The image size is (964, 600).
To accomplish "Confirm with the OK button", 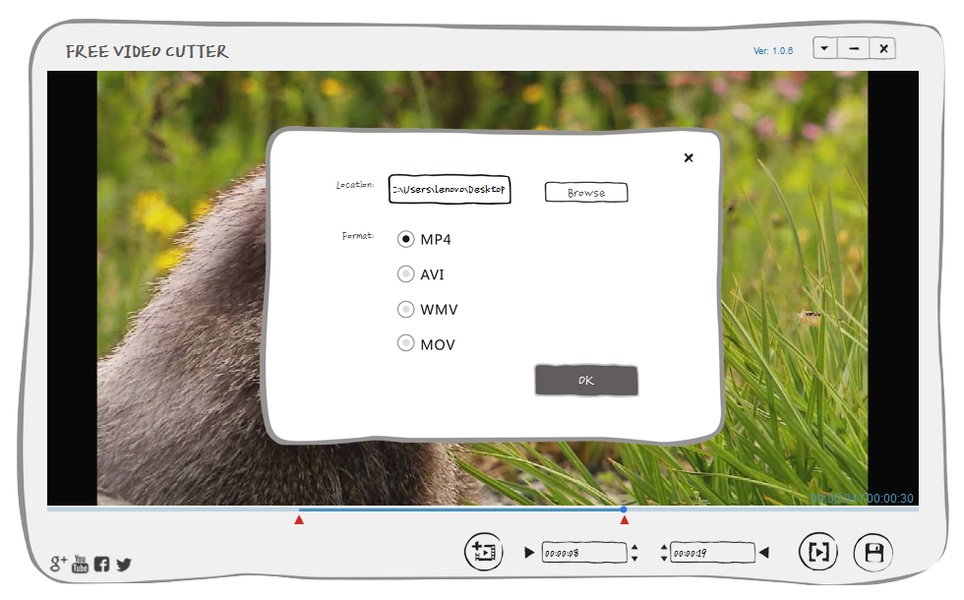I will (x=586, y=380).
